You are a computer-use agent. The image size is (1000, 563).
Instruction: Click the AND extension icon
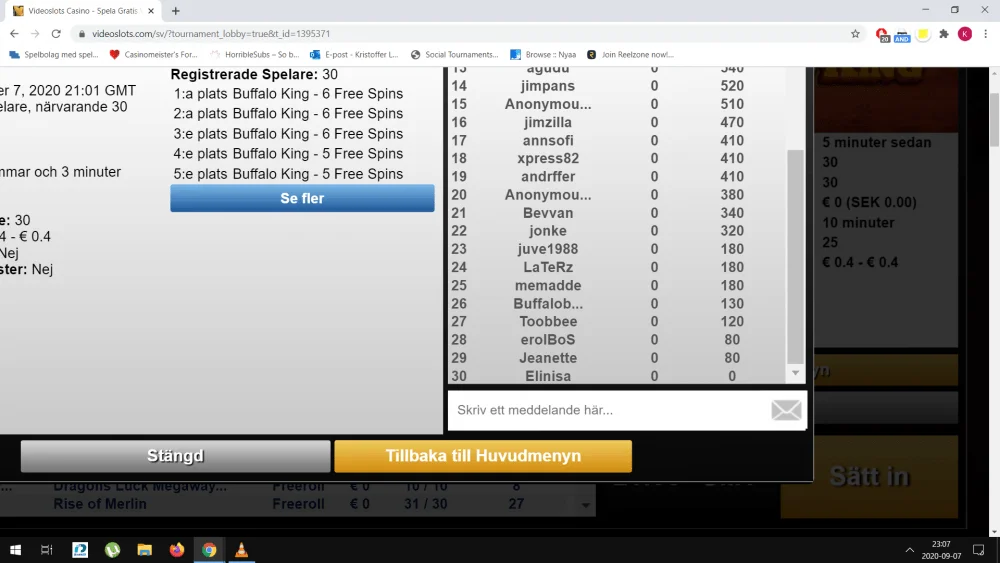[902, 35]
